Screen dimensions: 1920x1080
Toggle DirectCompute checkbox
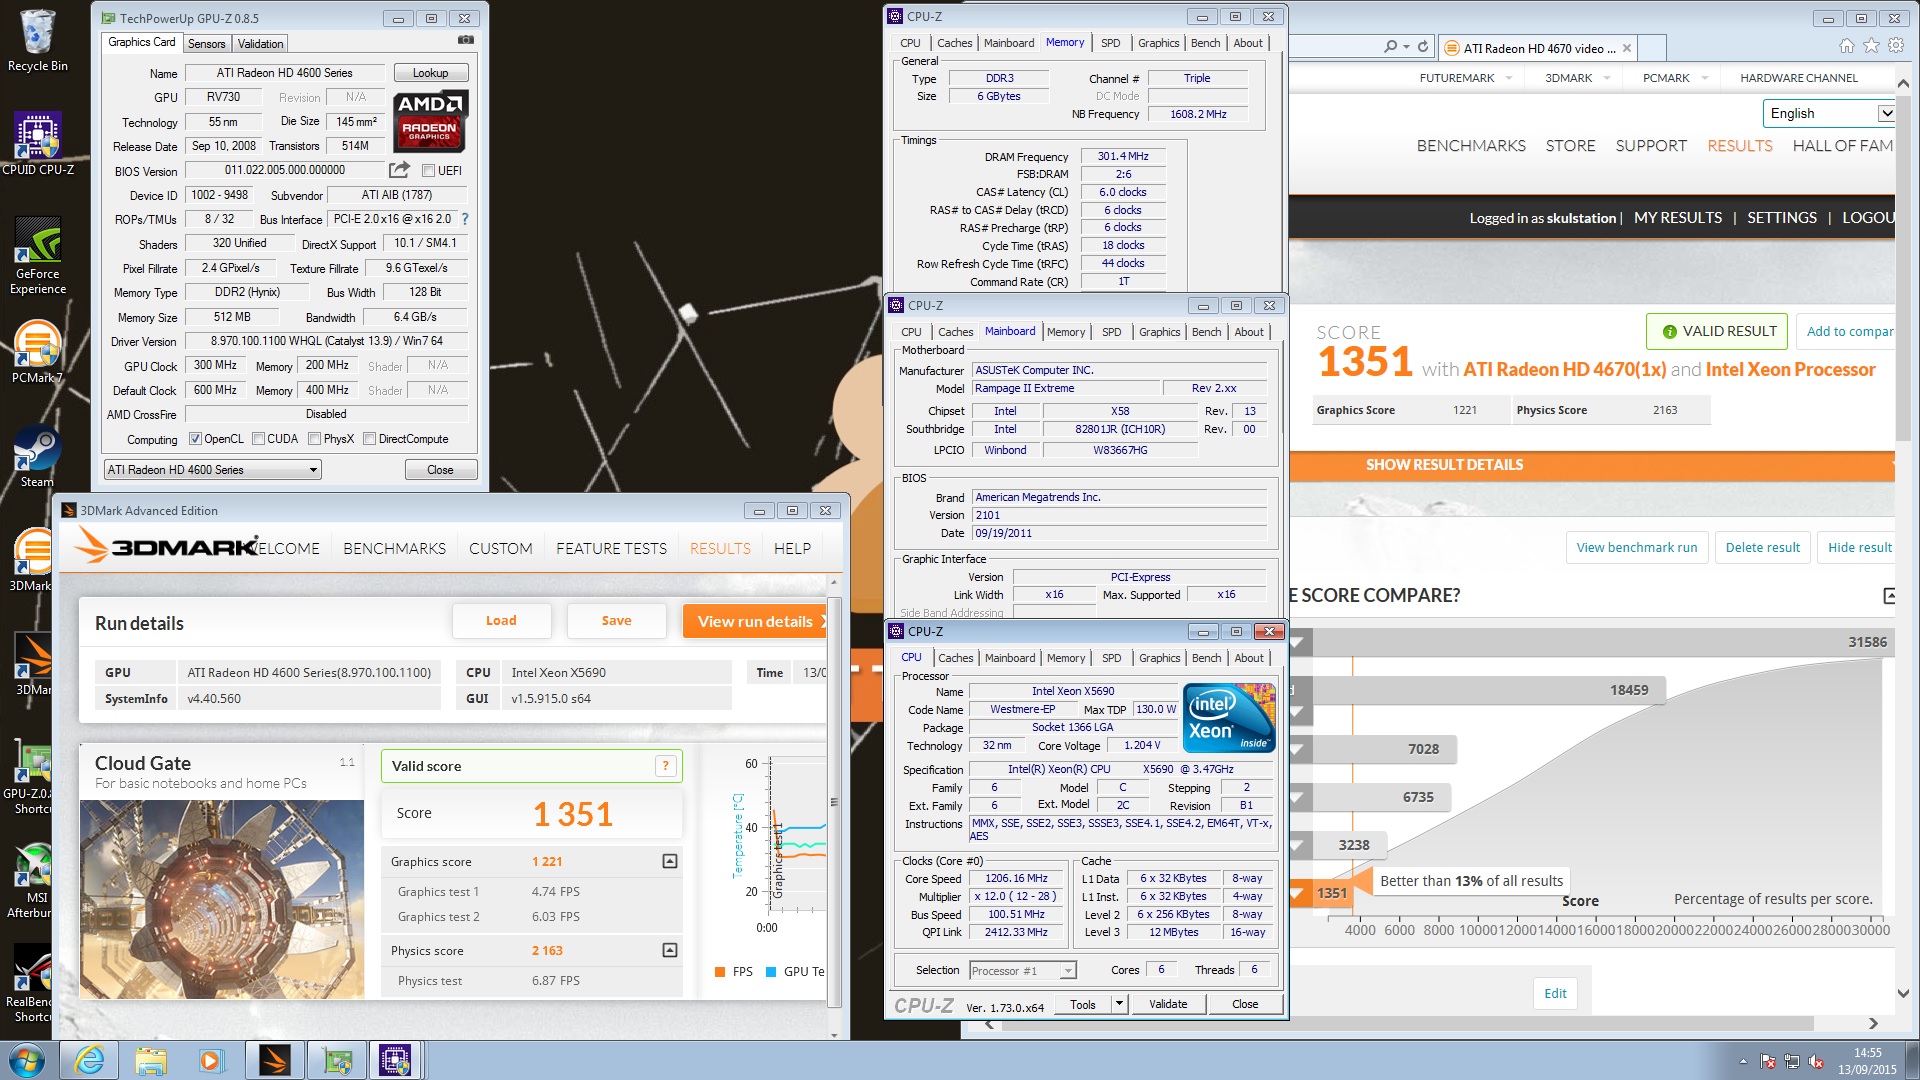pos(370,439)
